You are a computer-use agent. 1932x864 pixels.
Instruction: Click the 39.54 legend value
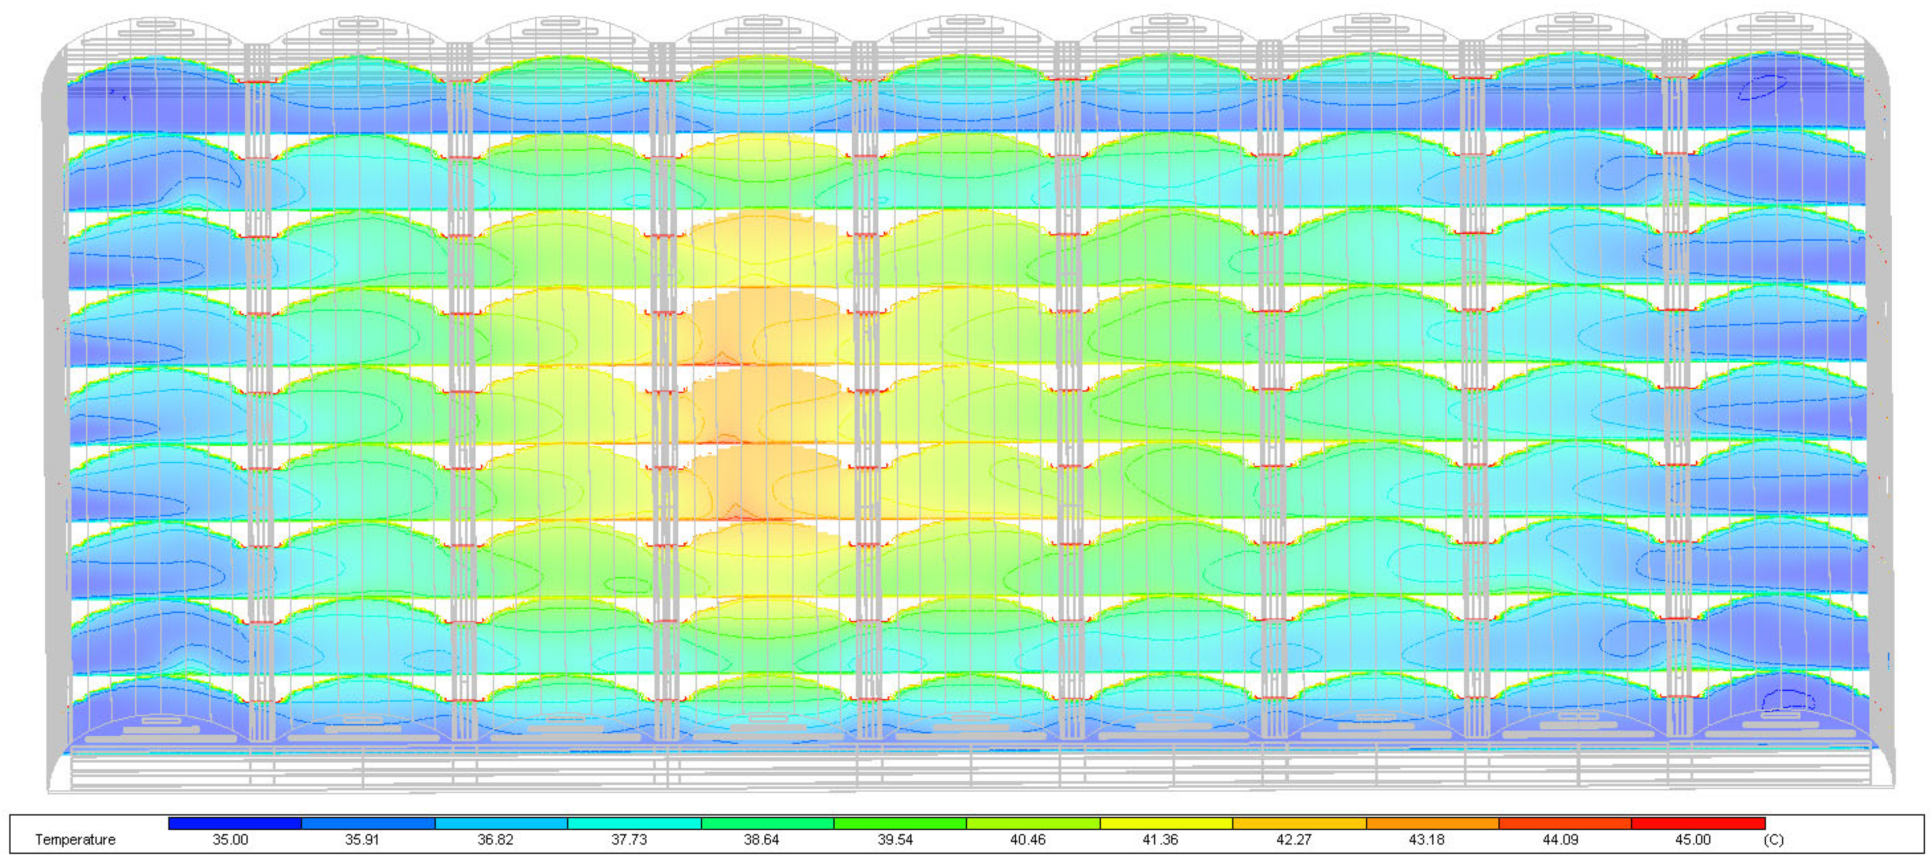click(895, 840)
